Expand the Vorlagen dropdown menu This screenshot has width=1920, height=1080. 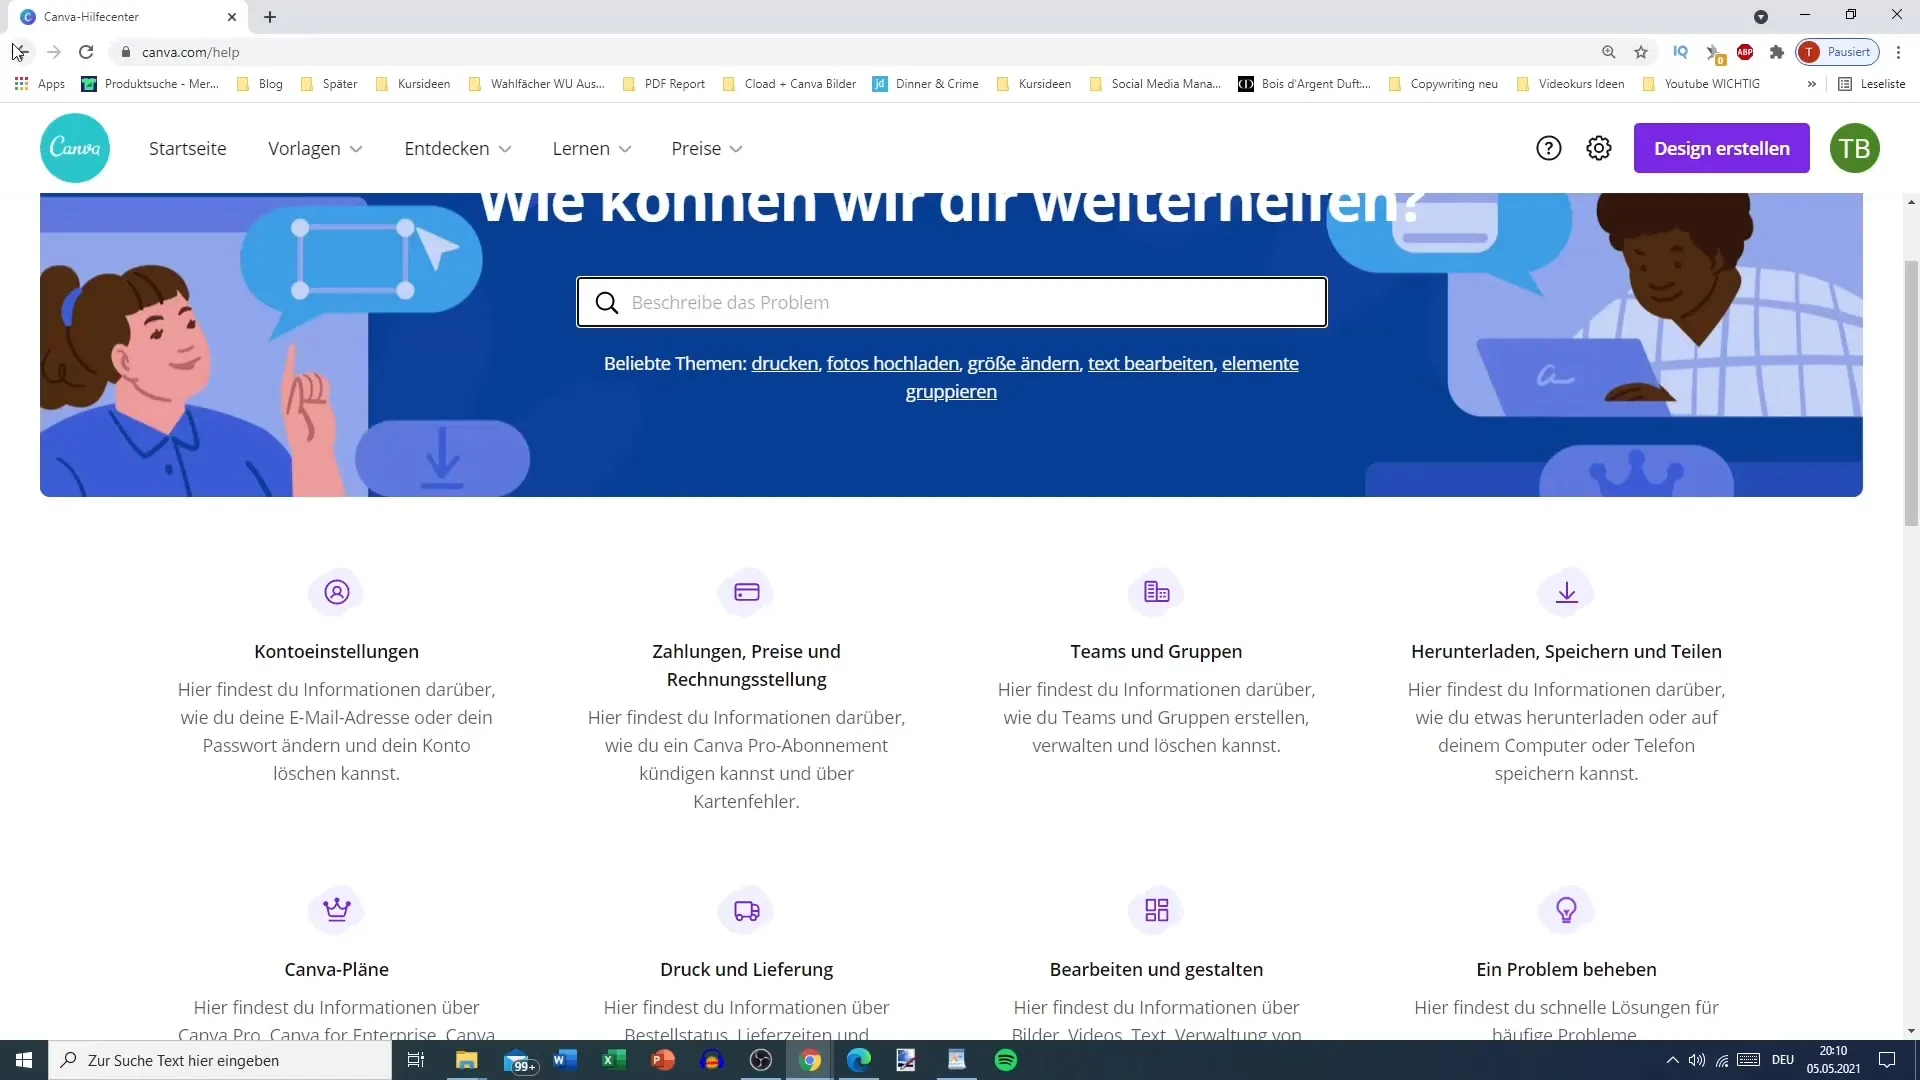click(315, 148)
